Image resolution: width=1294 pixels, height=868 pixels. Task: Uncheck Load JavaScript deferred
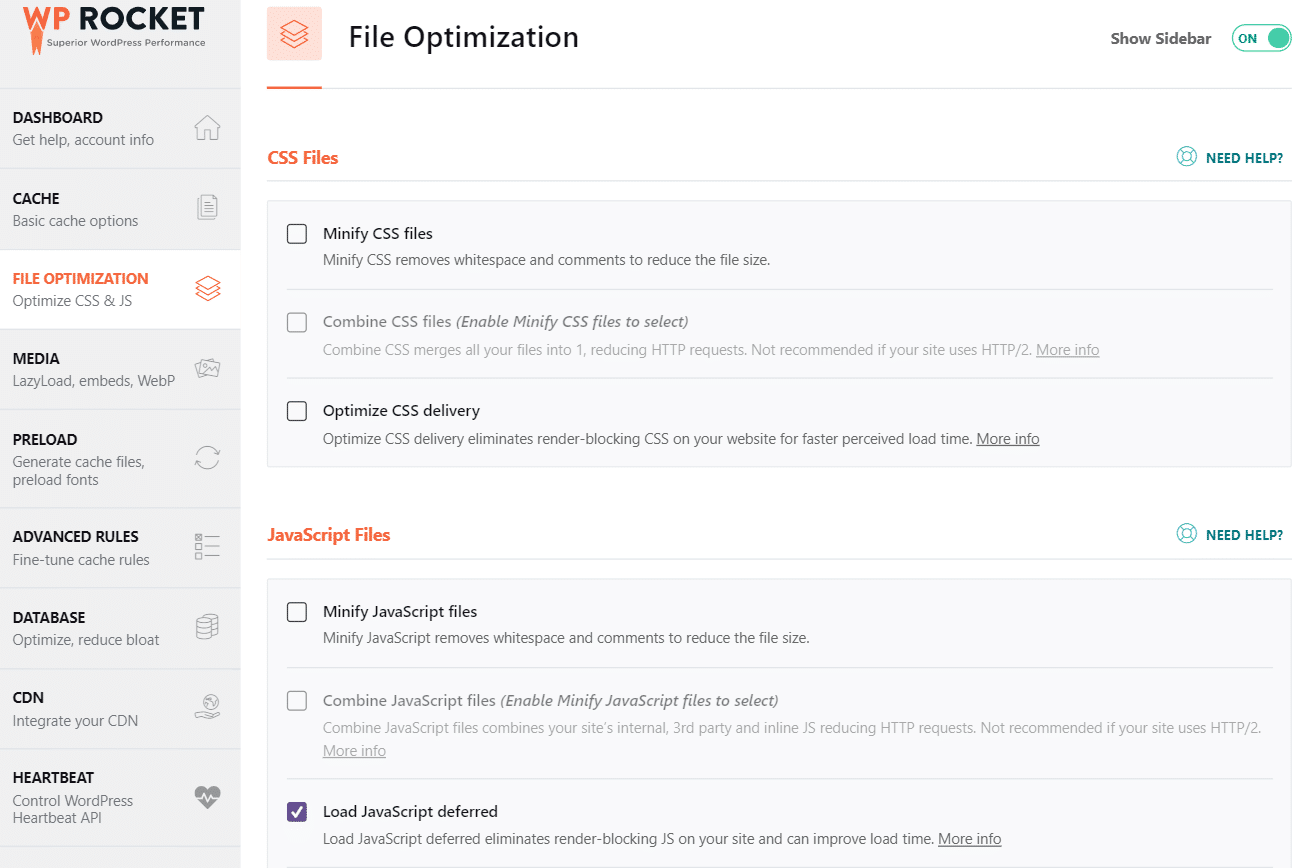tap(296, 812)
